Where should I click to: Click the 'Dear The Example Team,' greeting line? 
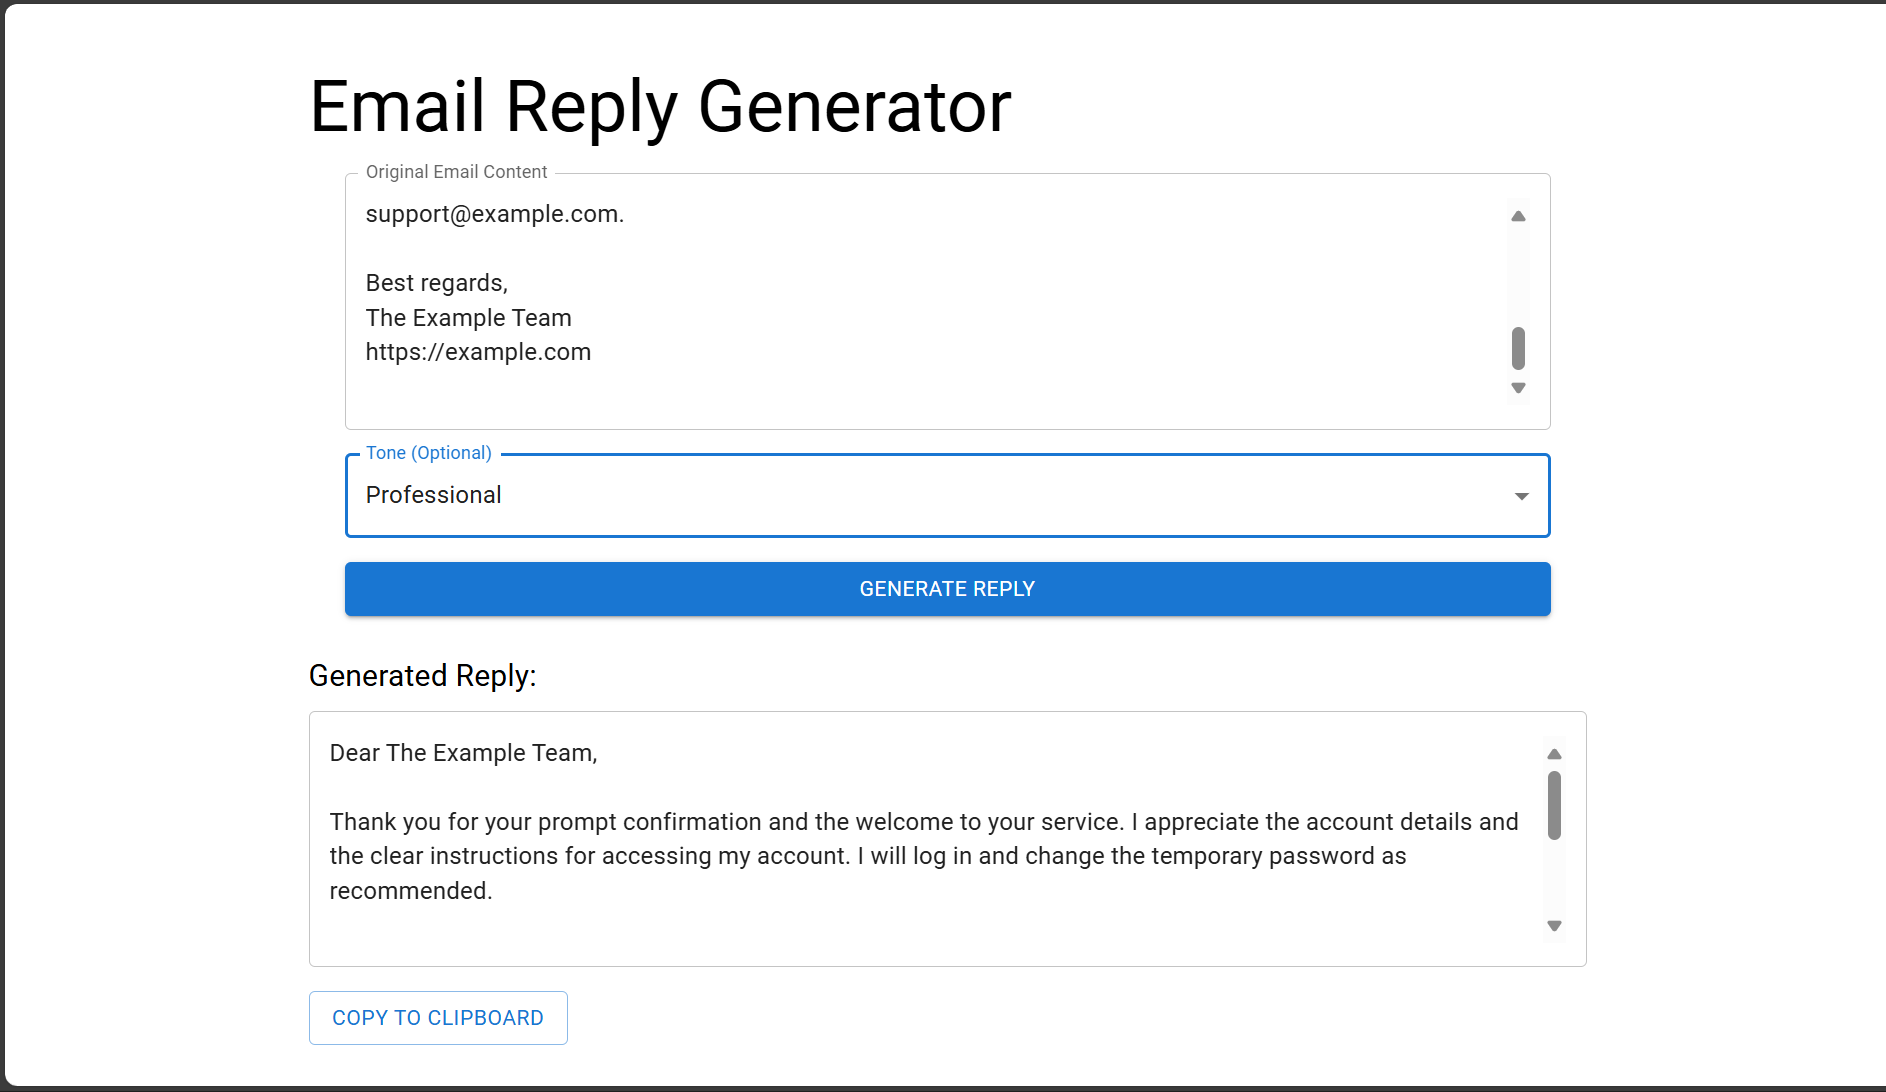(x=463, y=753)
